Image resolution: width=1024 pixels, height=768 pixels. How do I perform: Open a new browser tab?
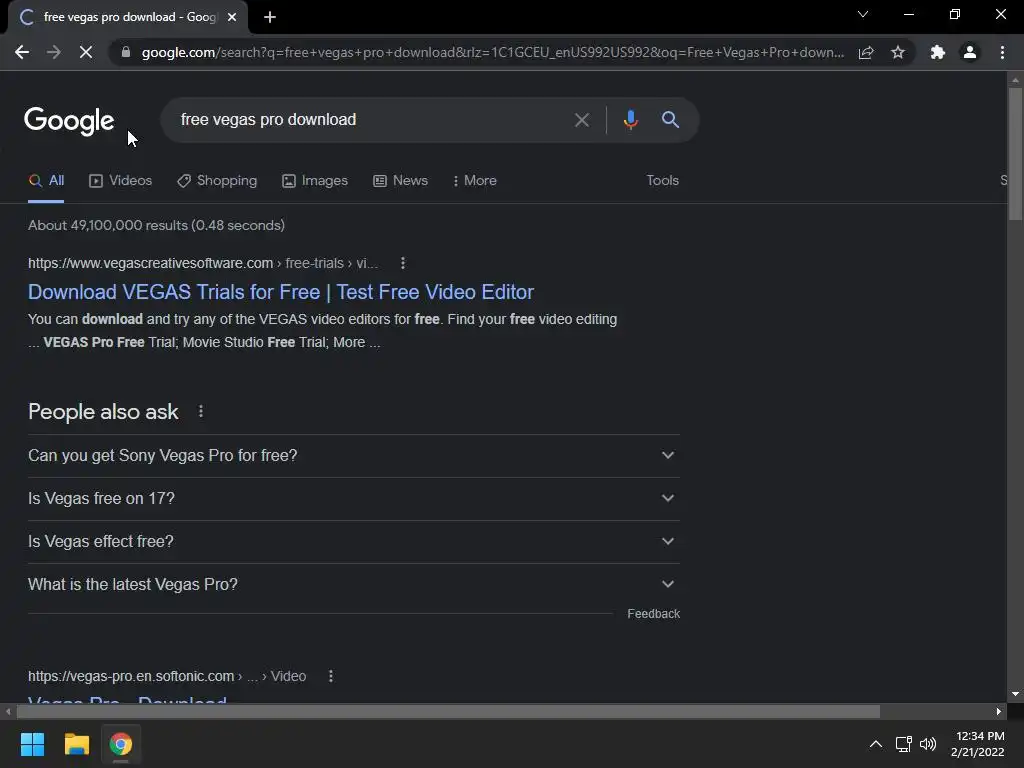[270, 17]
